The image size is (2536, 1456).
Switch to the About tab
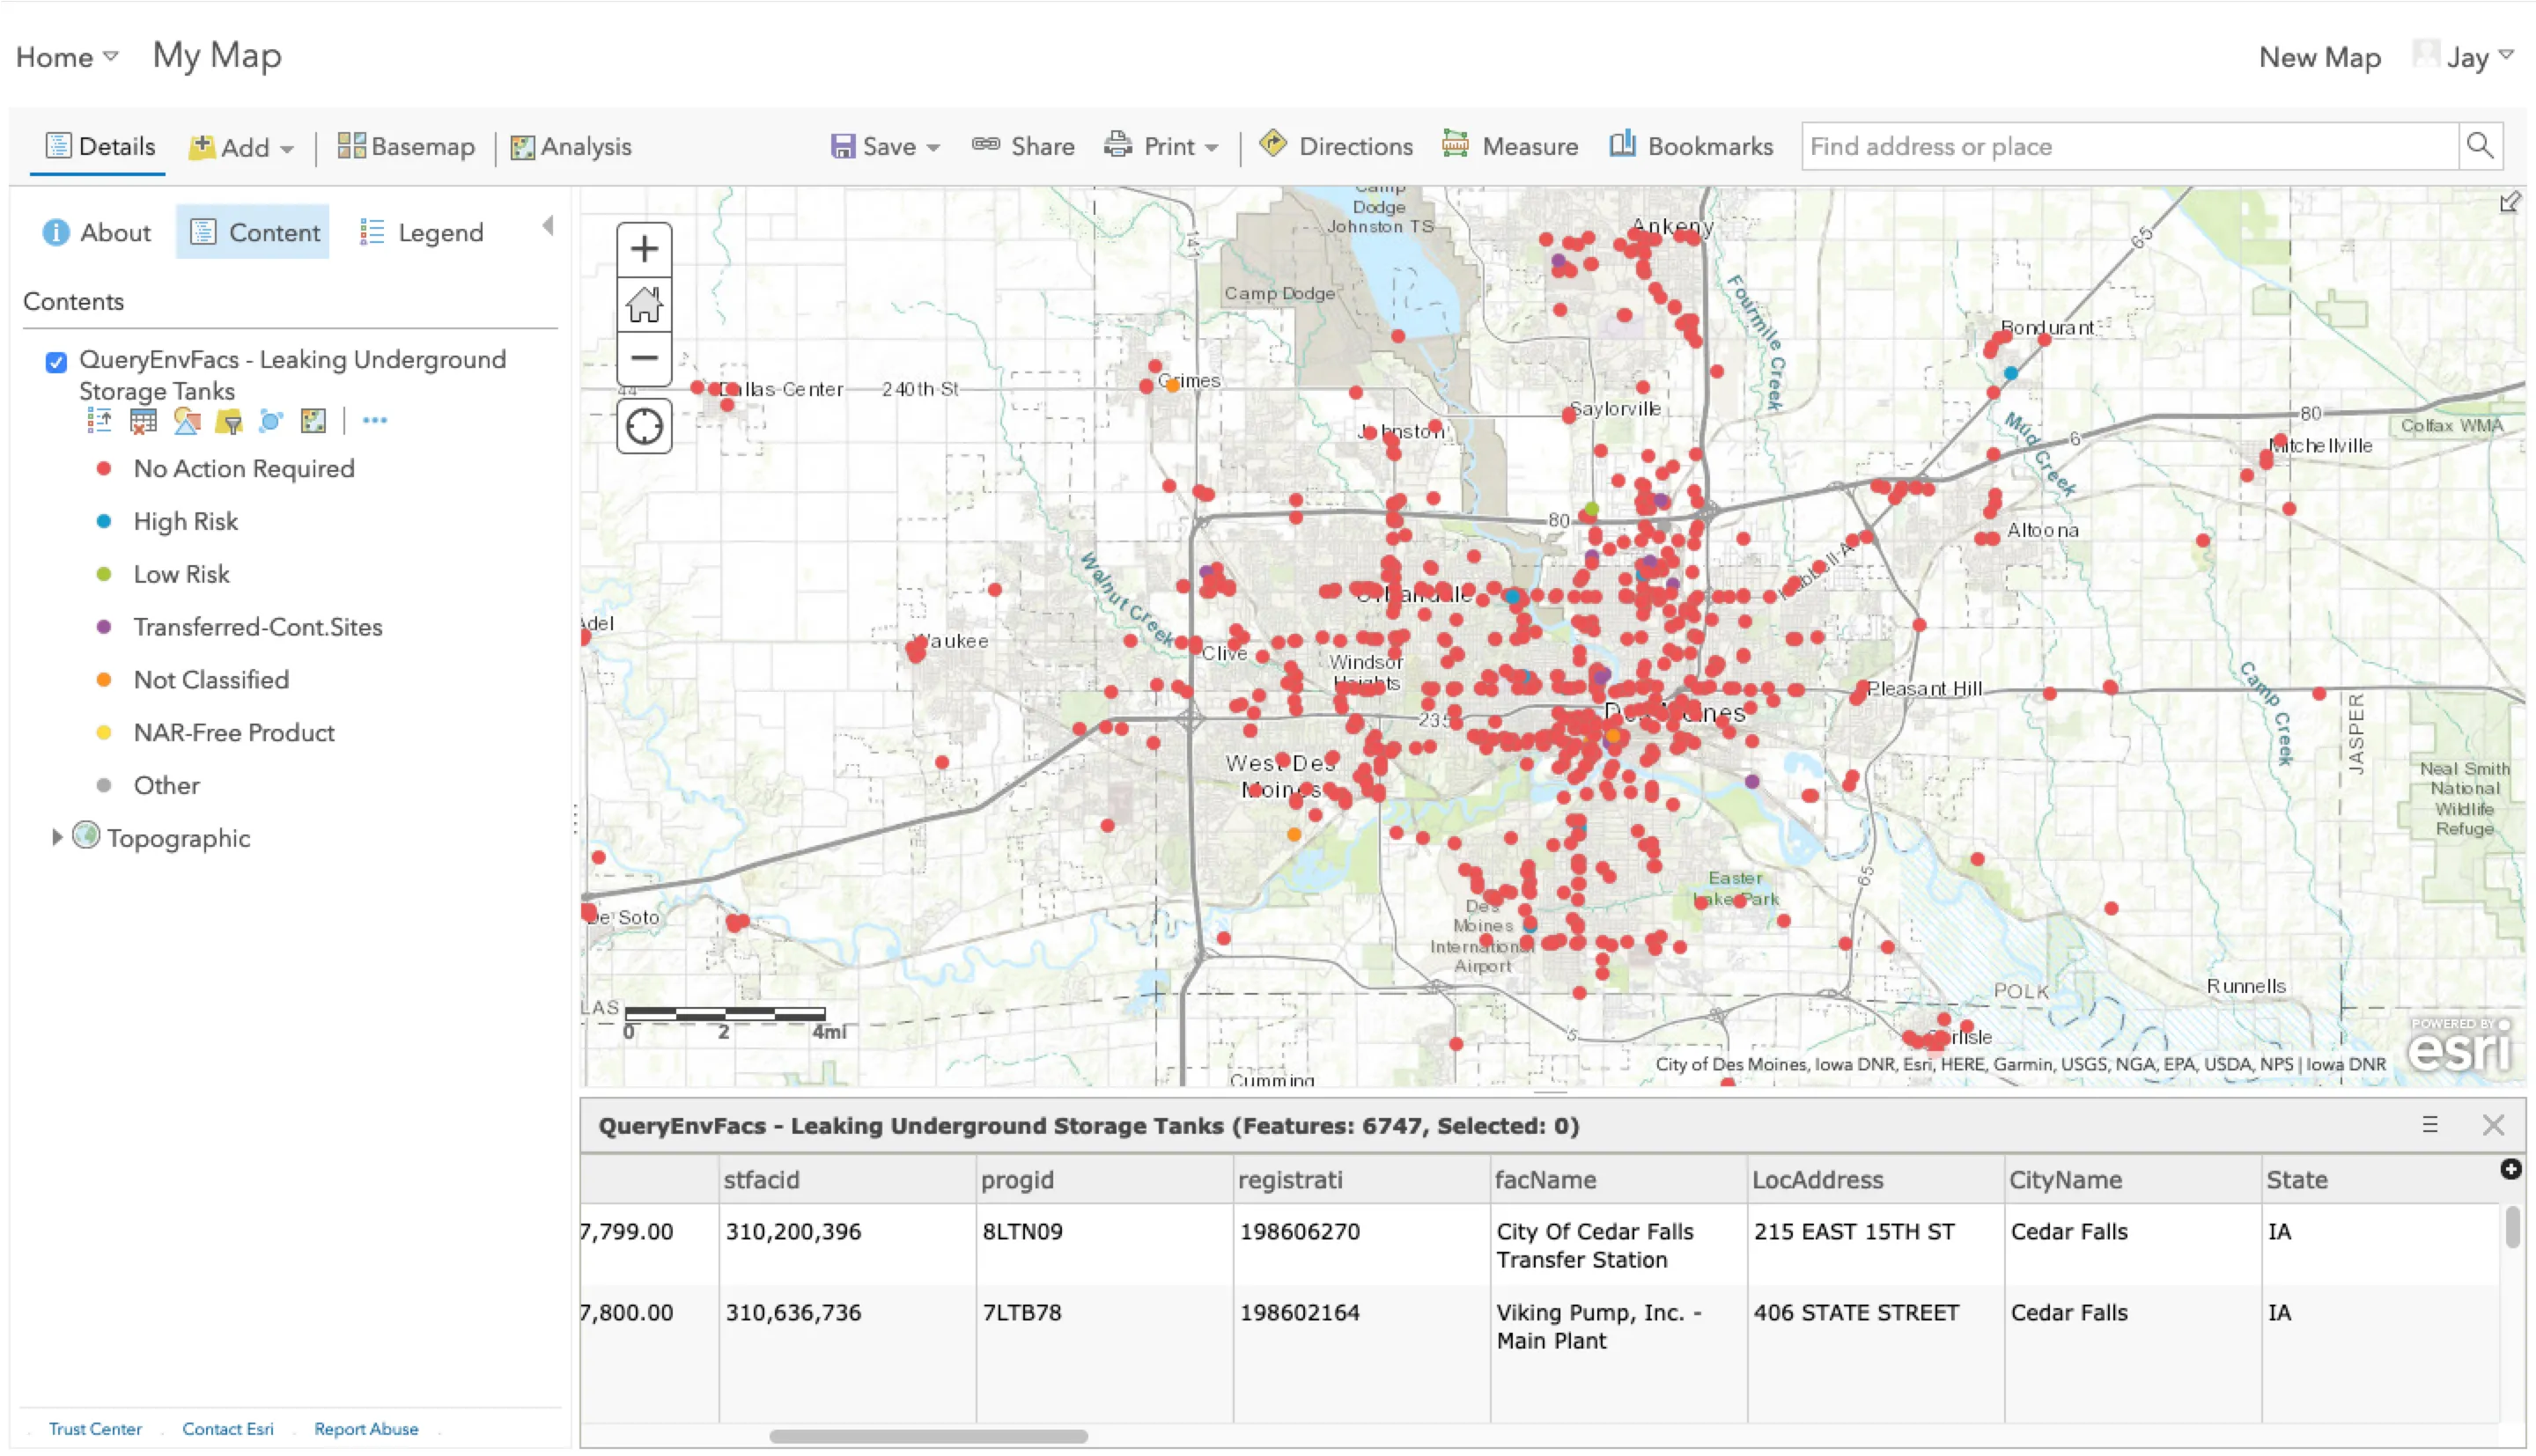(96, 231)
